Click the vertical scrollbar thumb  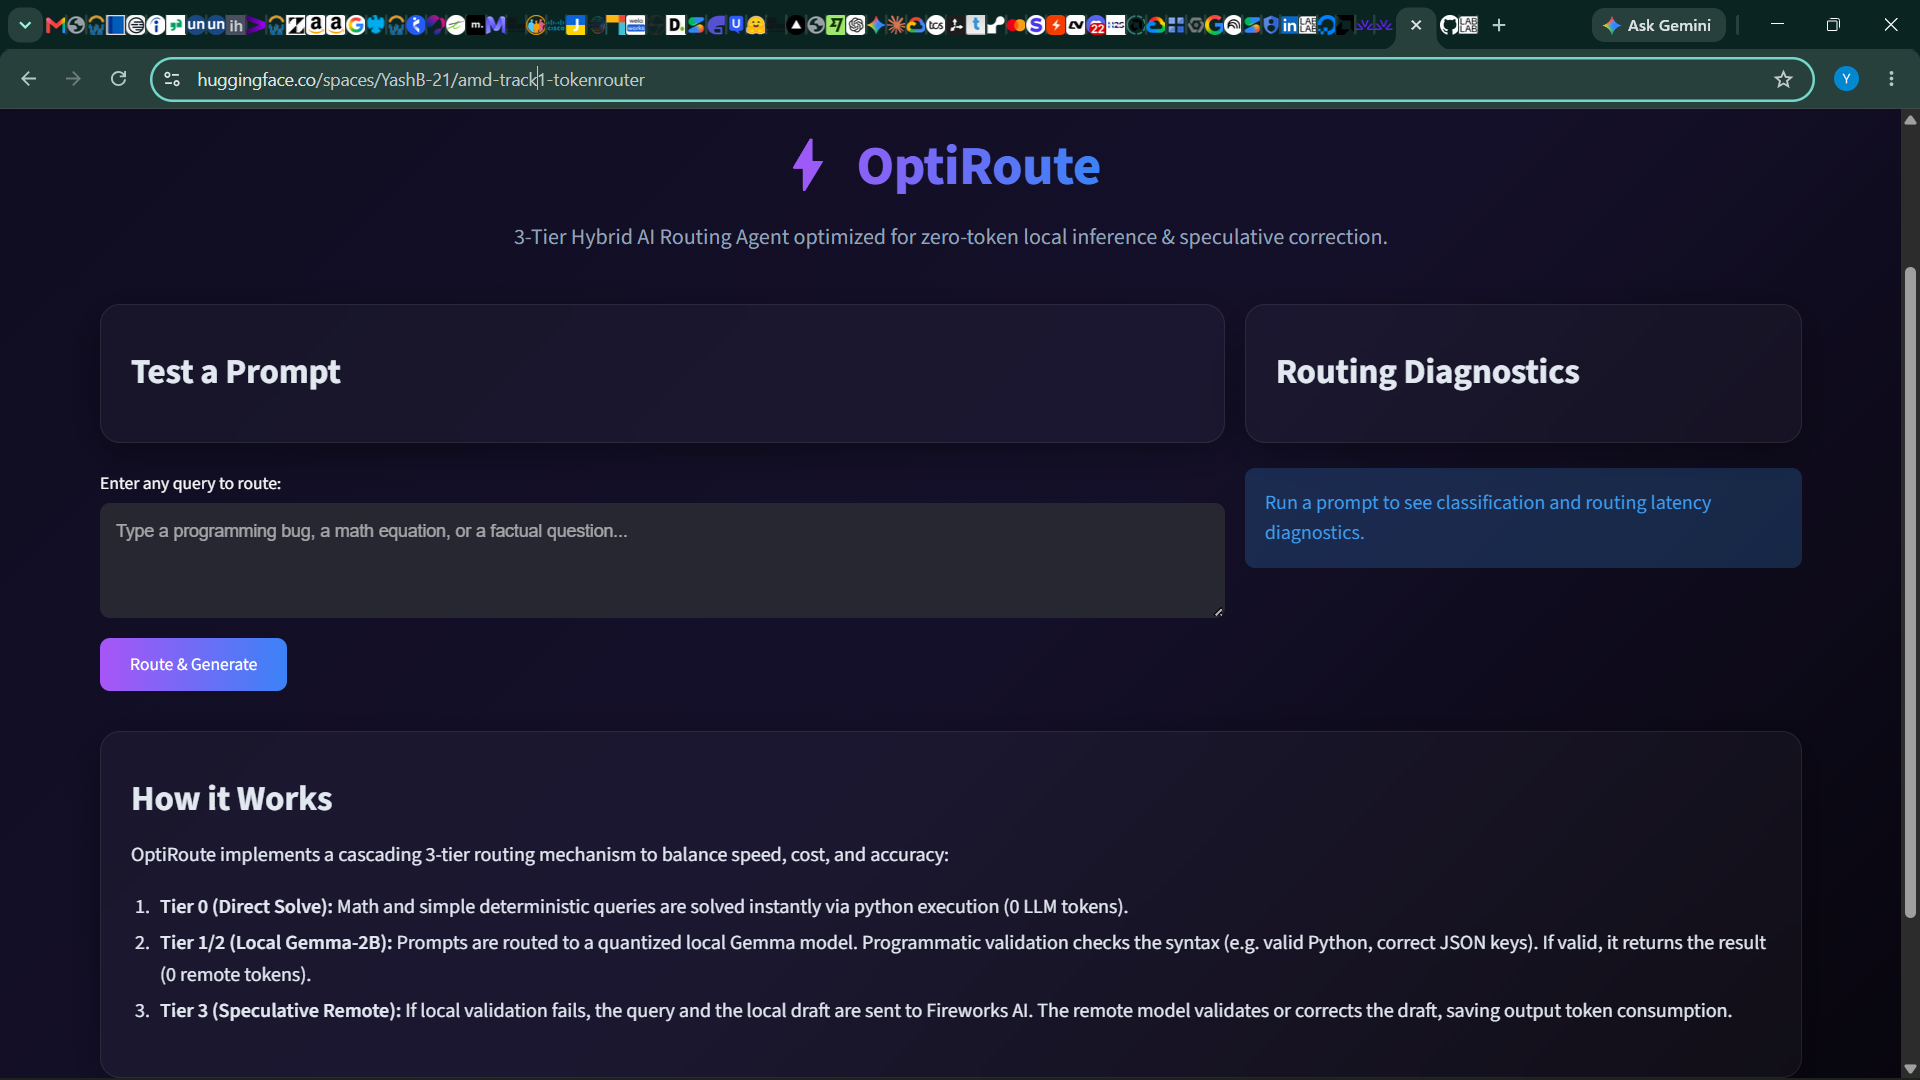(x=1910, y=592)
